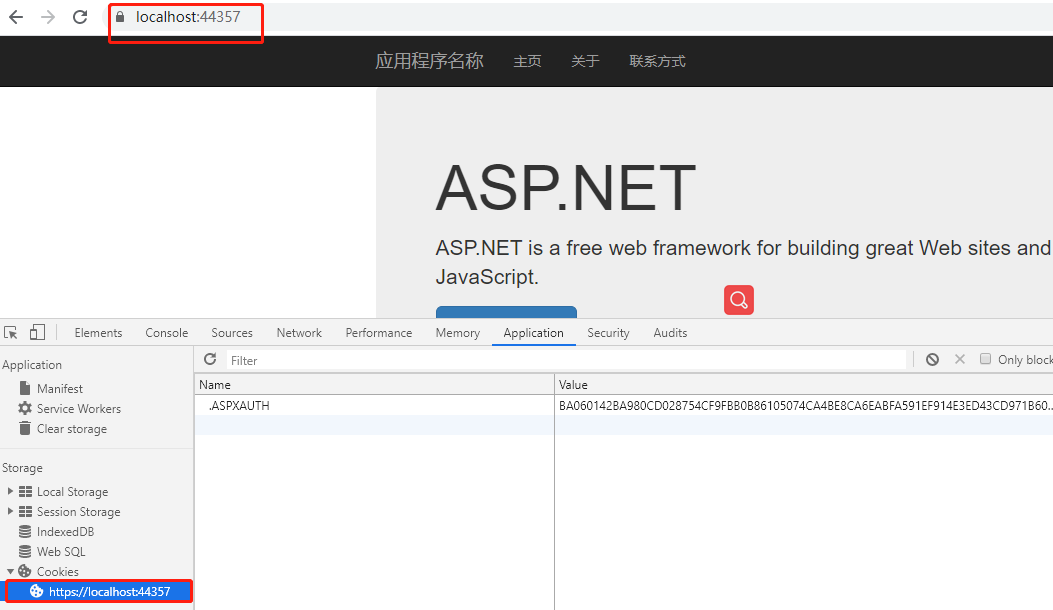Switch to the Elements tab

[98, 333]
